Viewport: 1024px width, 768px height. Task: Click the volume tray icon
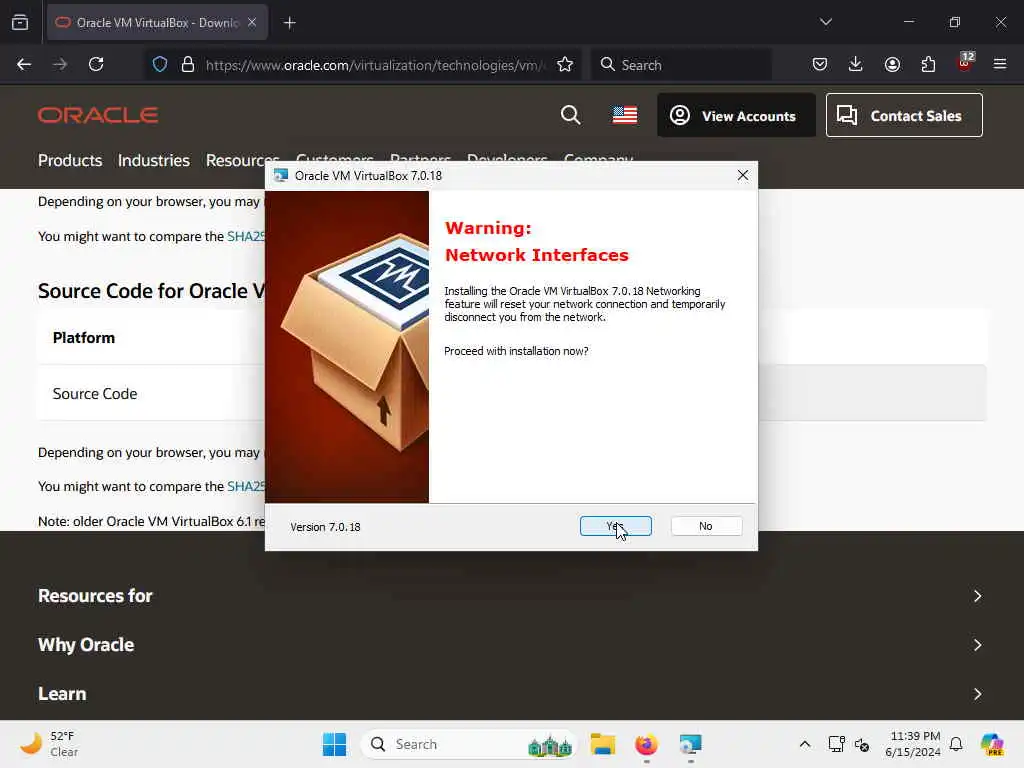(862, 744)
